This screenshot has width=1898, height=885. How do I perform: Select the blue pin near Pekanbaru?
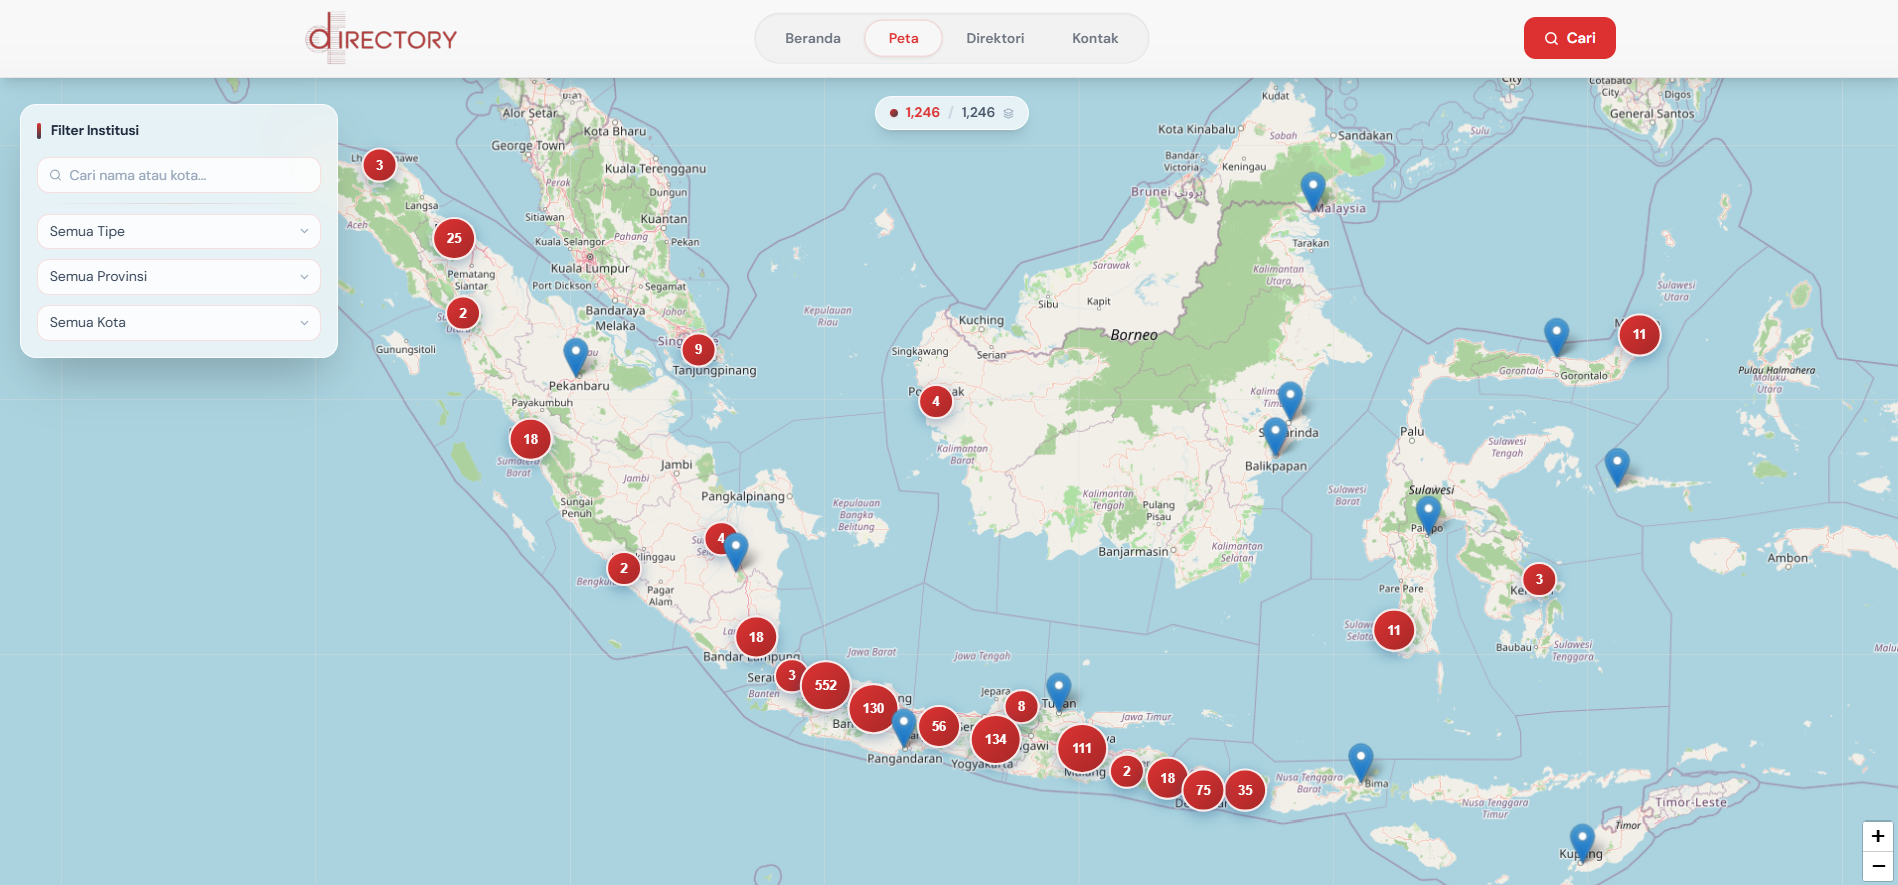click(575, 357)
